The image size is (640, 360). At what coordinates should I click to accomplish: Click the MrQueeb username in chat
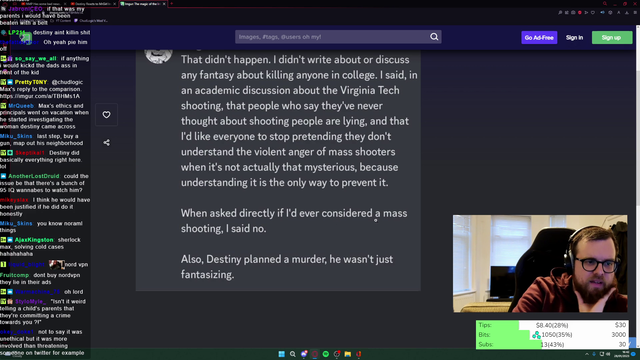pos(21,106)
